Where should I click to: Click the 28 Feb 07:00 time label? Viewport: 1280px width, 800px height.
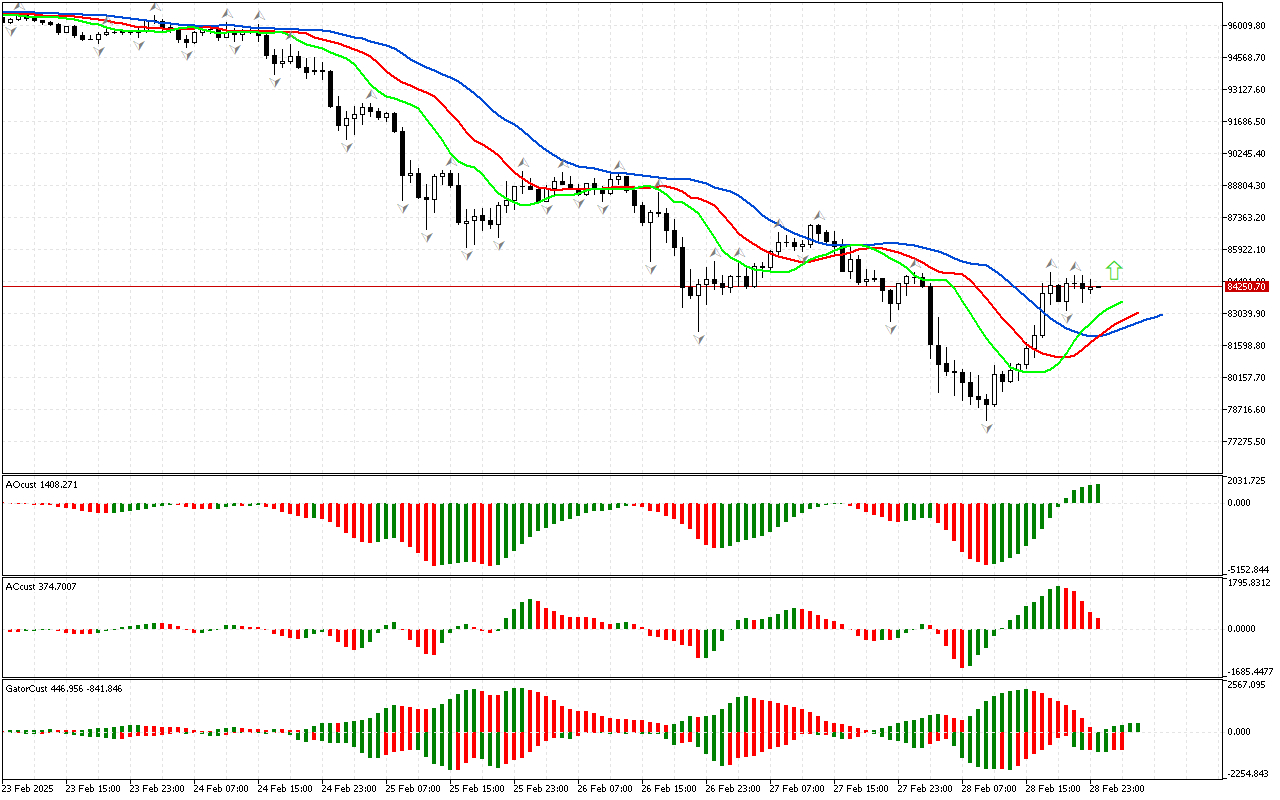pos(989,789)
